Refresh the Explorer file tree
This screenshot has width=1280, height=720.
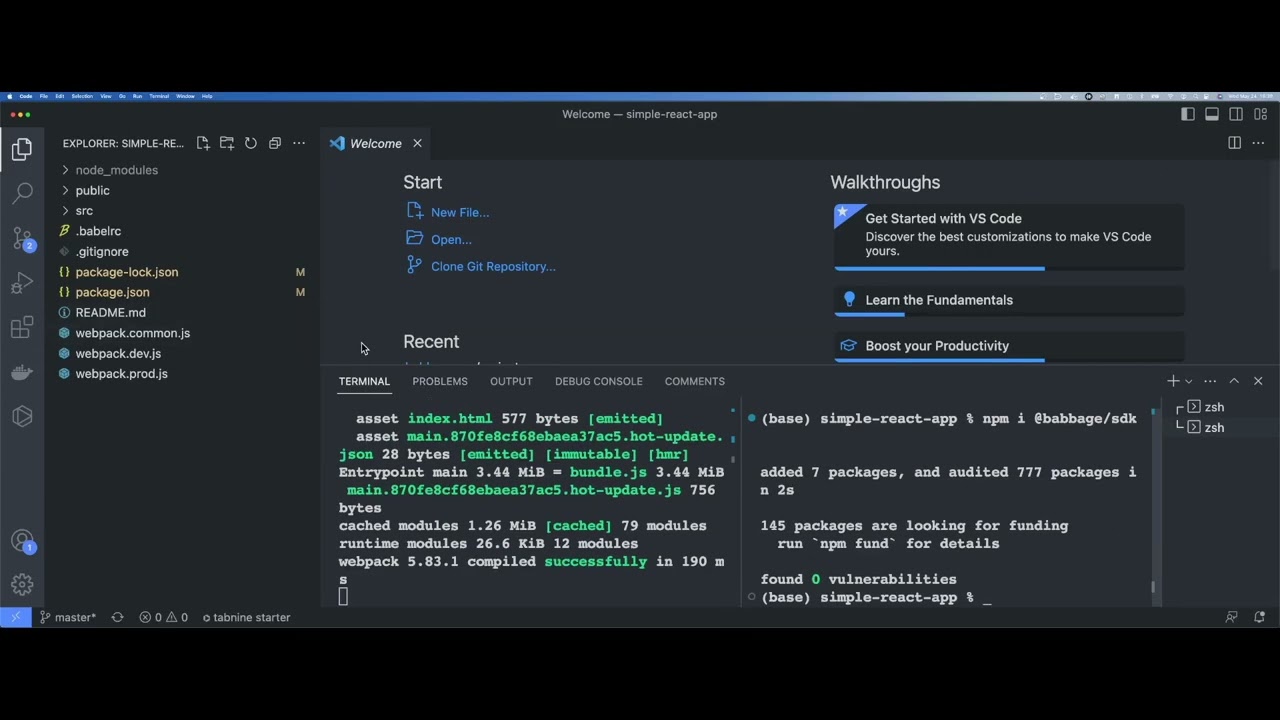point(251,143)
